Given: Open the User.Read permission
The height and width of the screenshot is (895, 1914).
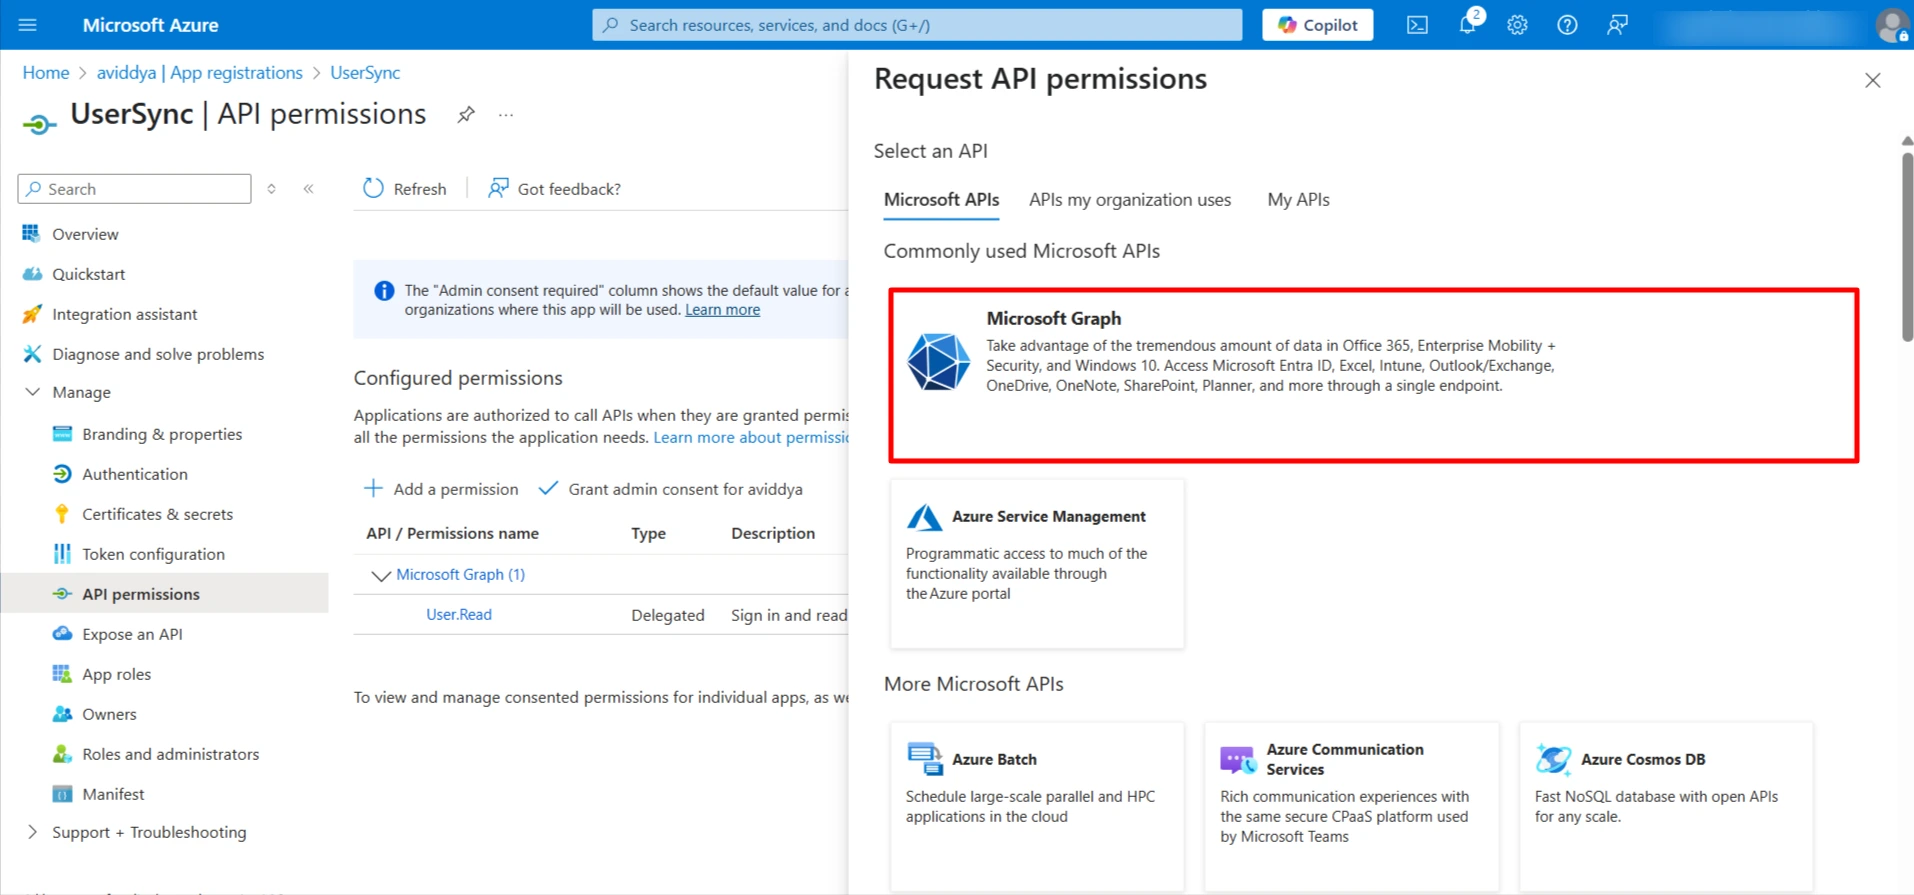Looking at the screenshot, I should (x=459, y=615).
